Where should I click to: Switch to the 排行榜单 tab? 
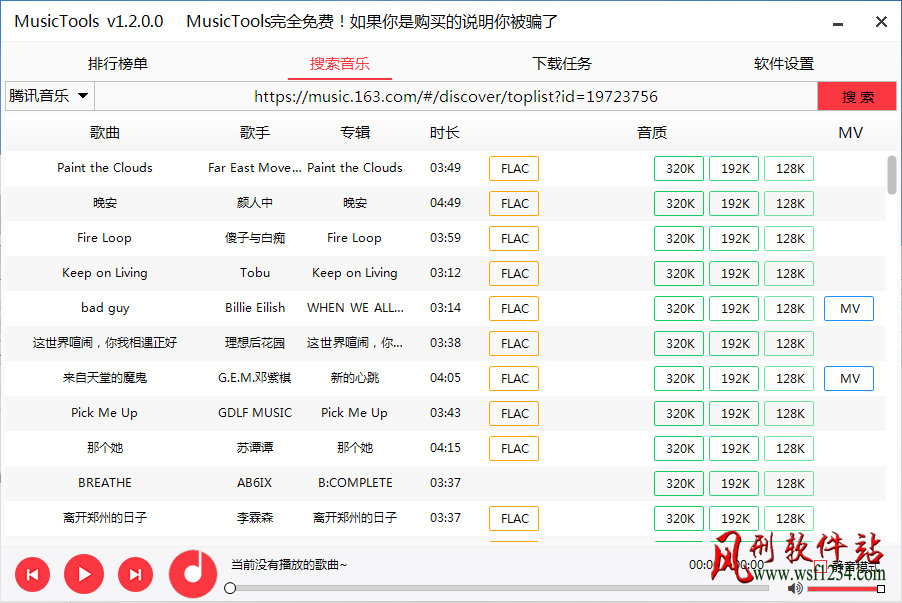[x=118, y=64]
